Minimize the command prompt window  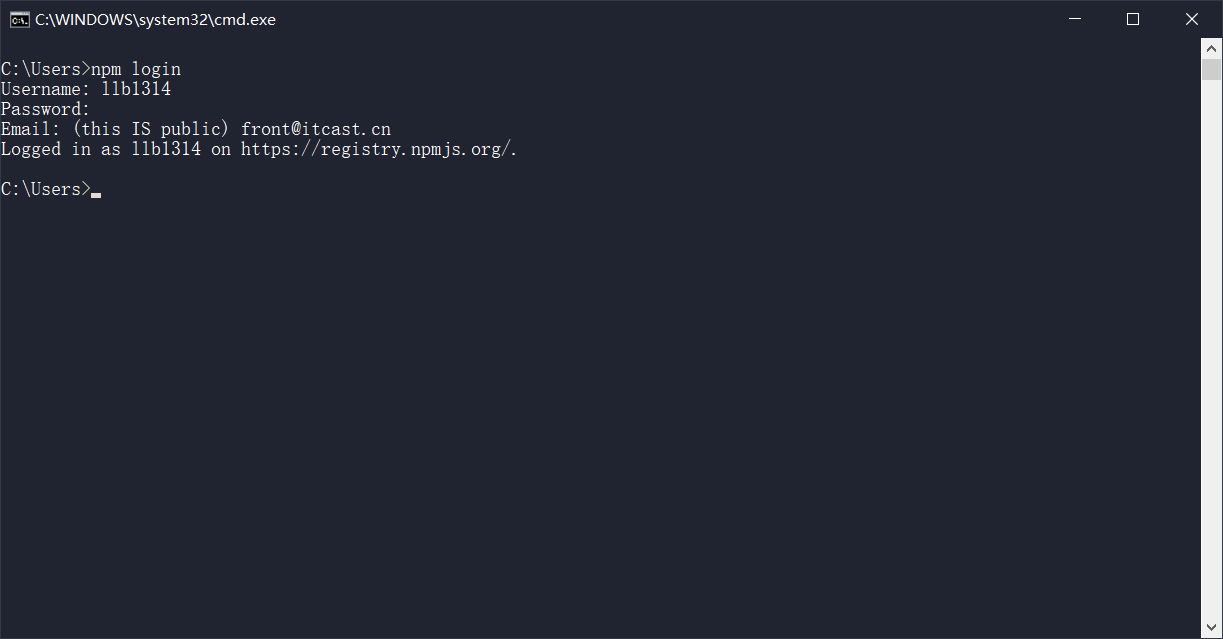pos(1075,19)
